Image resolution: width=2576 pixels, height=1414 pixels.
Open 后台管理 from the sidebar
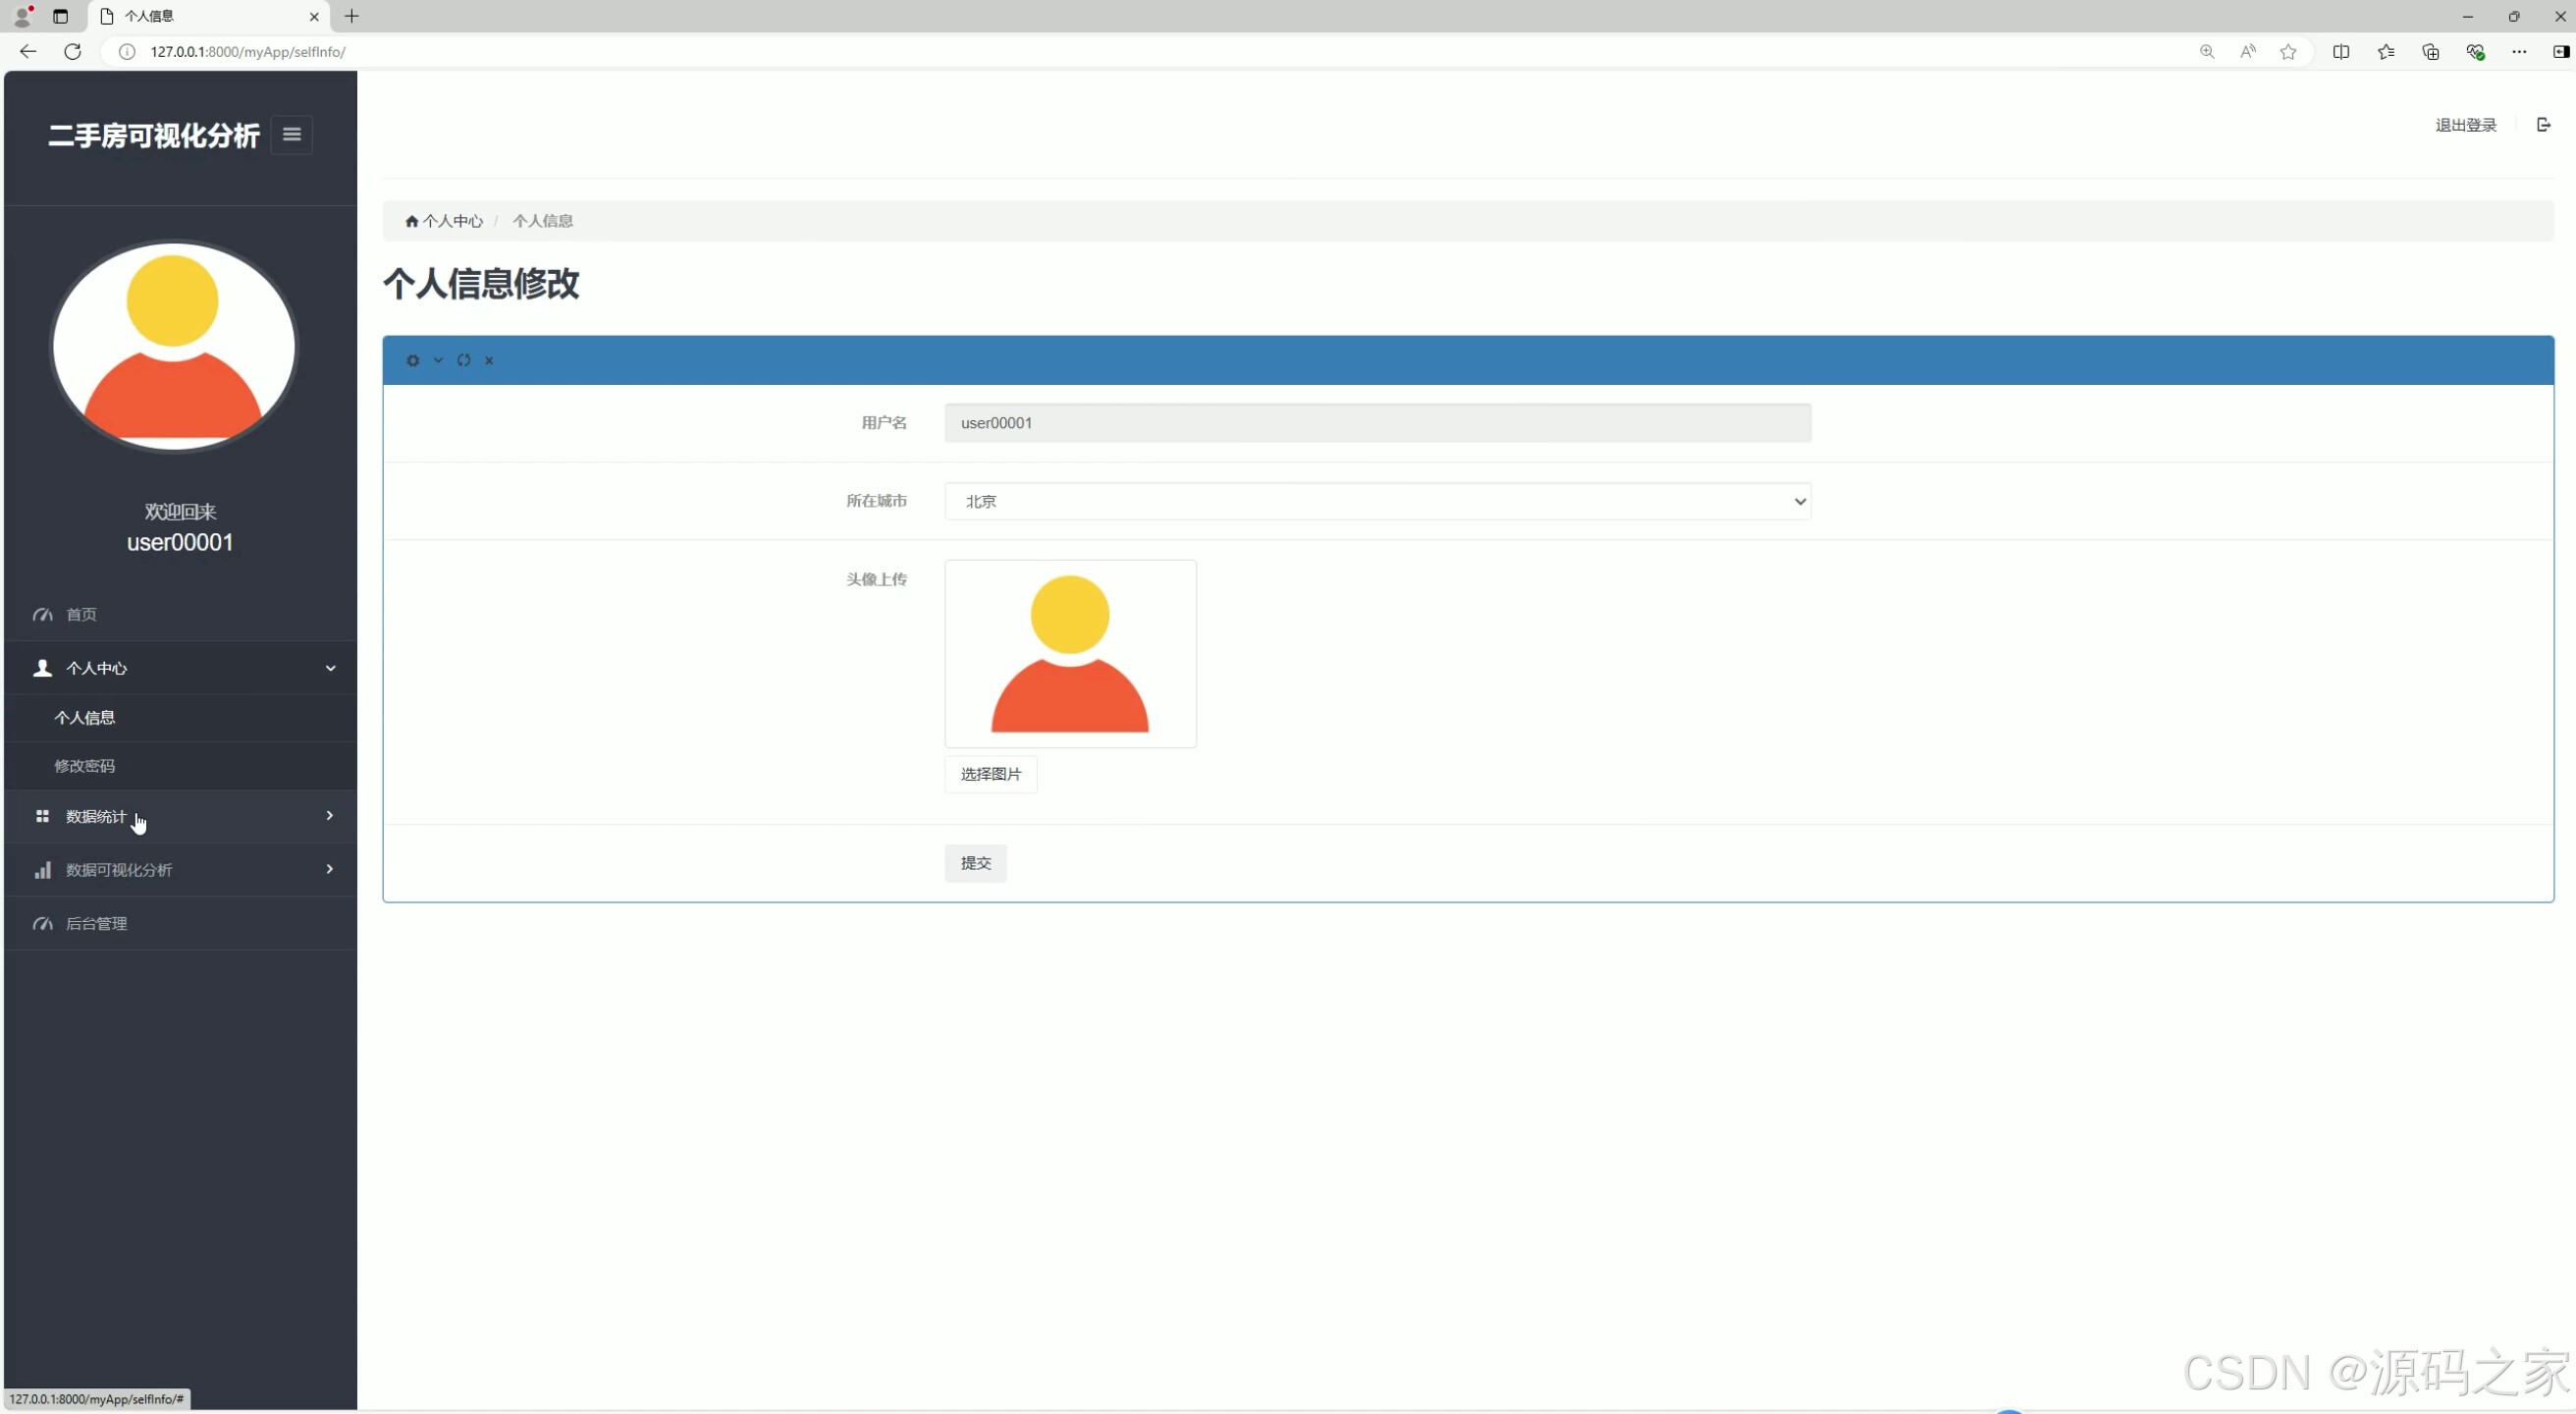(x=96, y=923)
